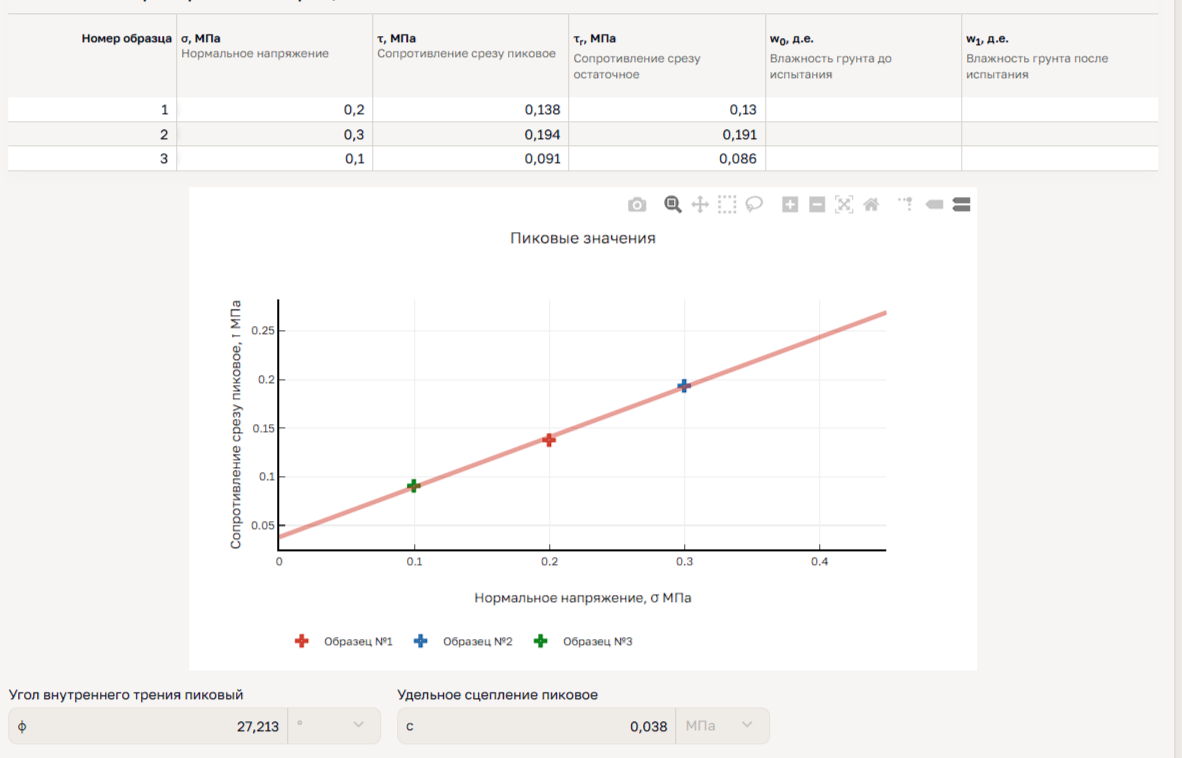
Task: Zoom out using the minus icon
Action: (817, 205)
